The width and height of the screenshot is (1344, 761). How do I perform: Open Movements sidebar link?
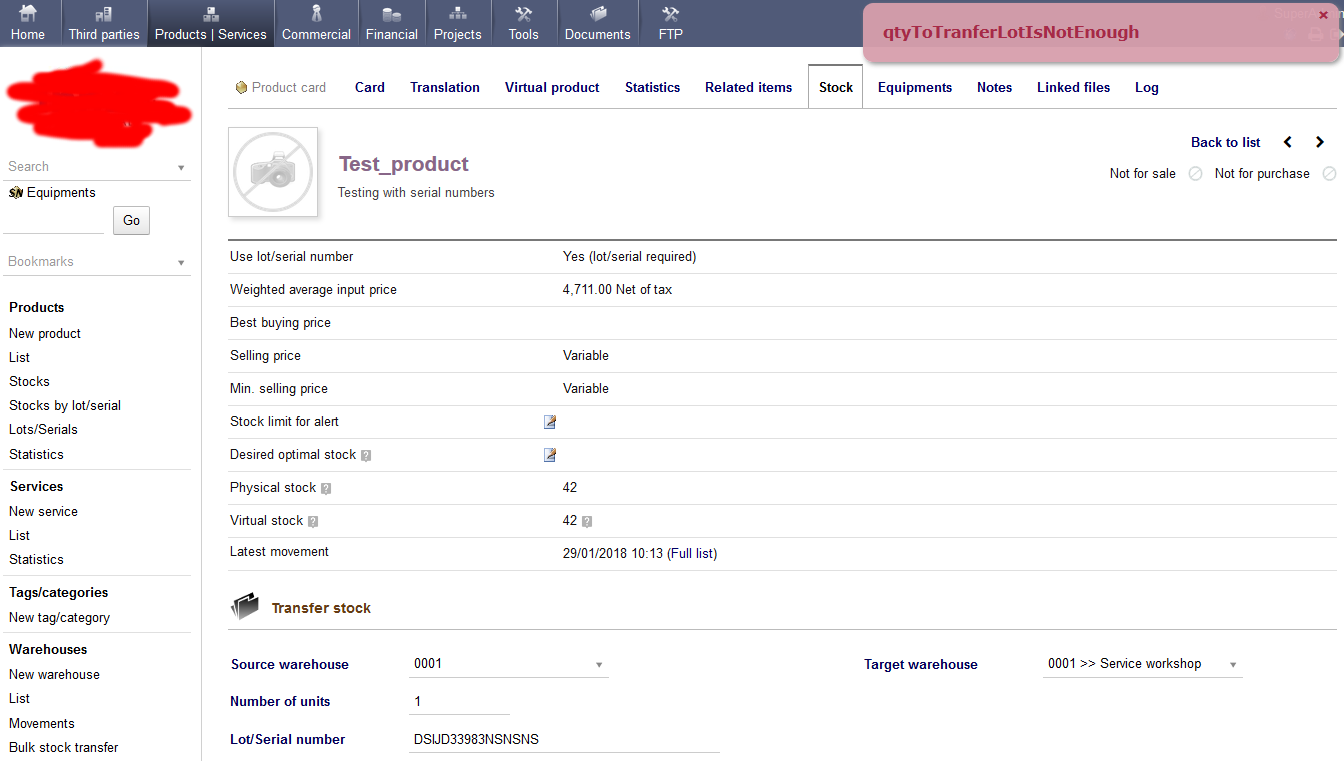click(42, 723)
